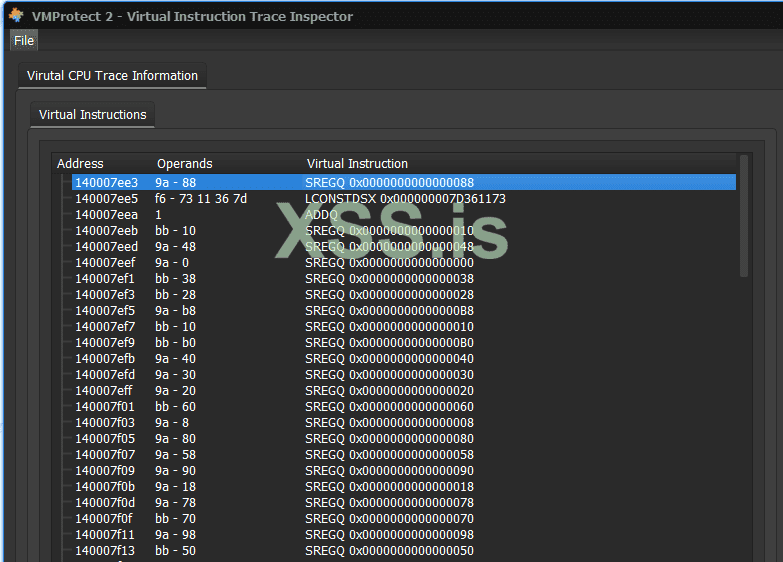Select the row with address 140007ee5
The width and height of the screenshot is (783, 562).
pos(403,198)
